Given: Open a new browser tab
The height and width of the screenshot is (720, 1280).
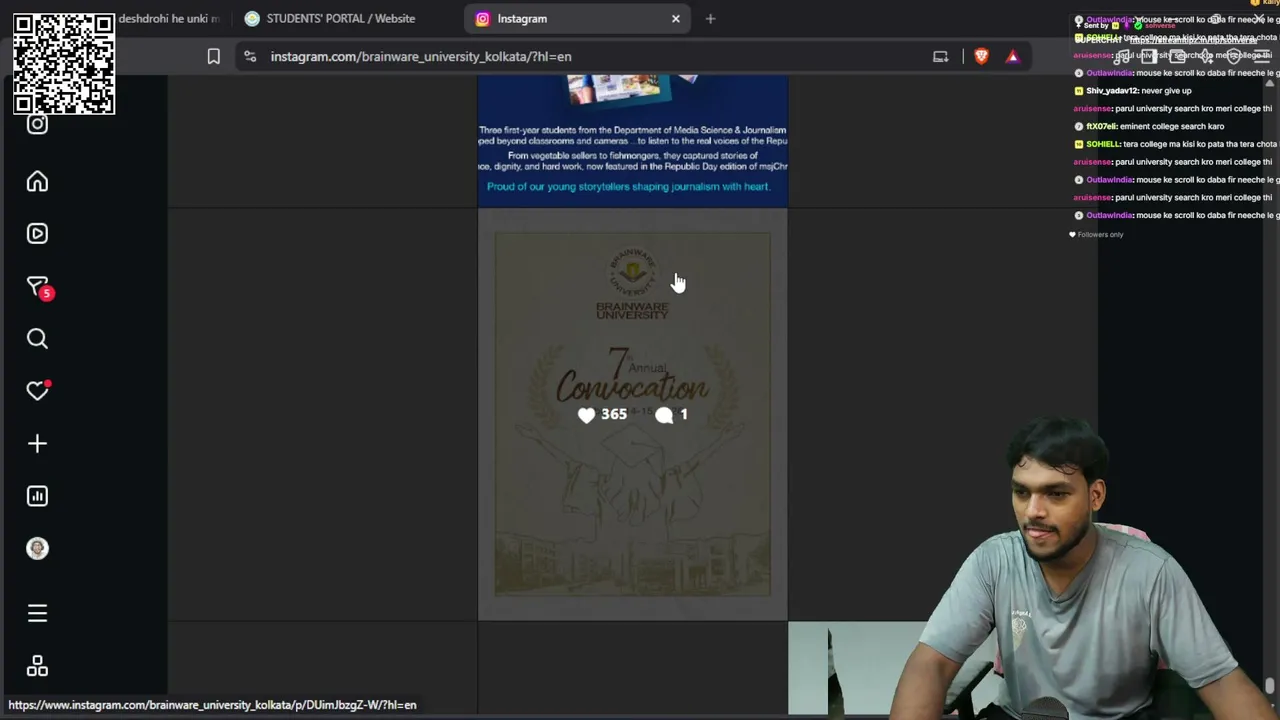Looking at the screenshot, I should coord(710,18).
